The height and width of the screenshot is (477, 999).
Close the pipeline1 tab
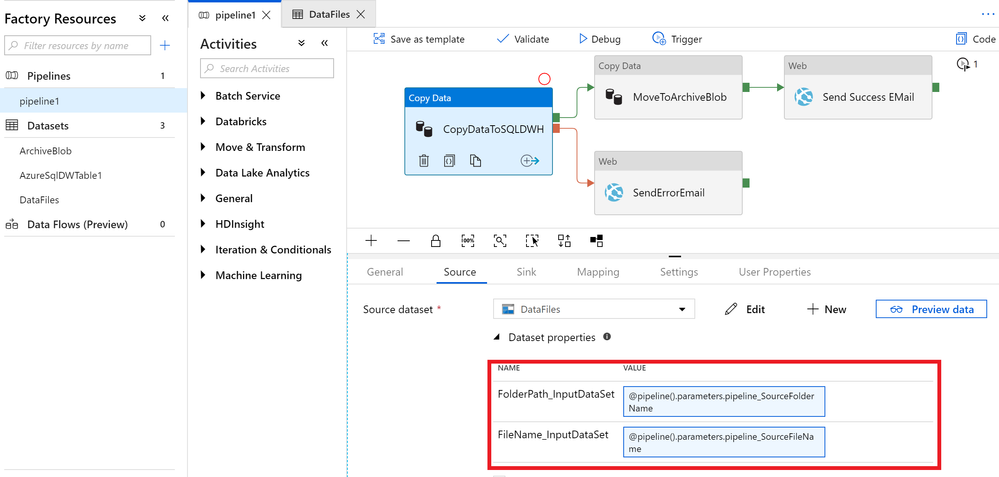[x=266, y=15]
